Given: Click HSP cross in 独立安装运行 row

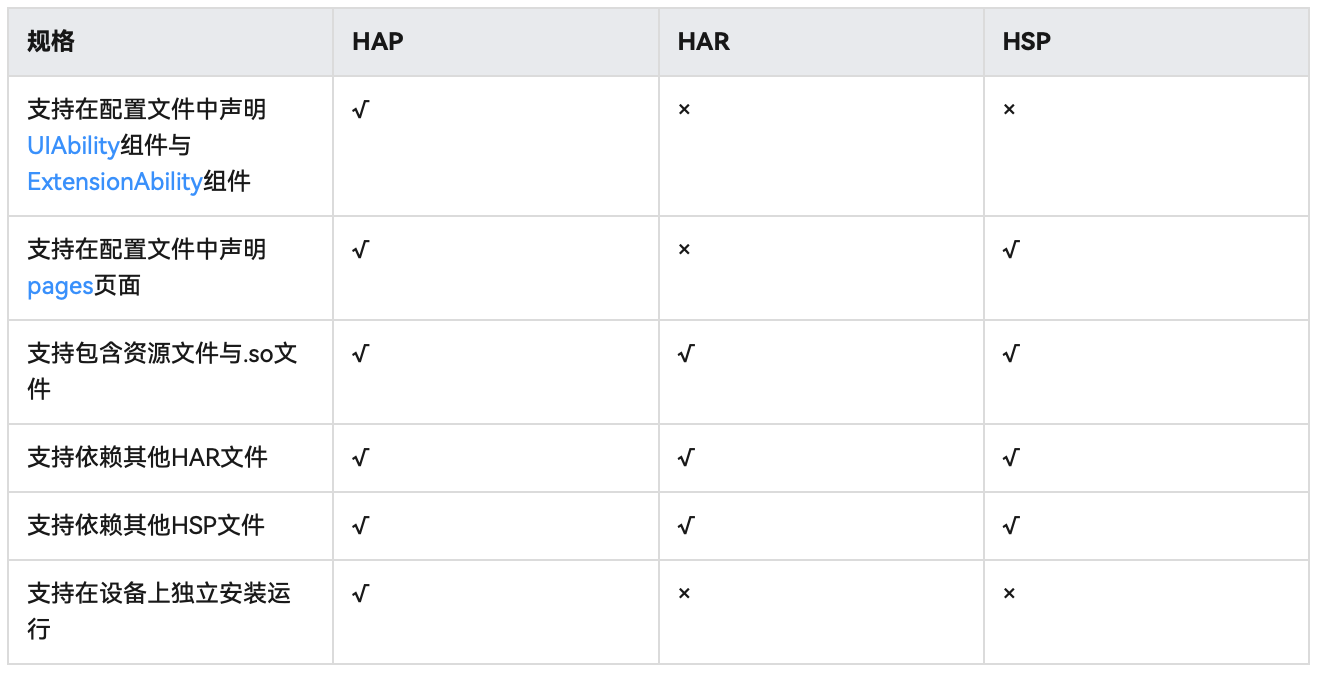Looking at the screenshot, I should pos(1010,593).
